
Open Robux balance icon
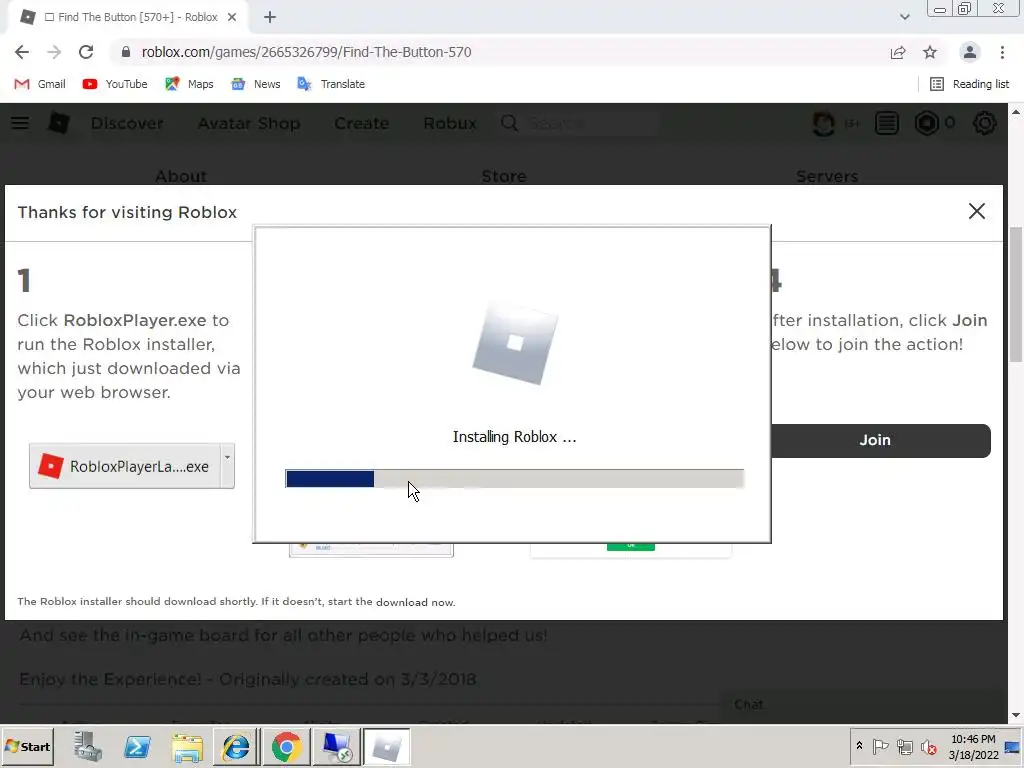click(927, 123)
